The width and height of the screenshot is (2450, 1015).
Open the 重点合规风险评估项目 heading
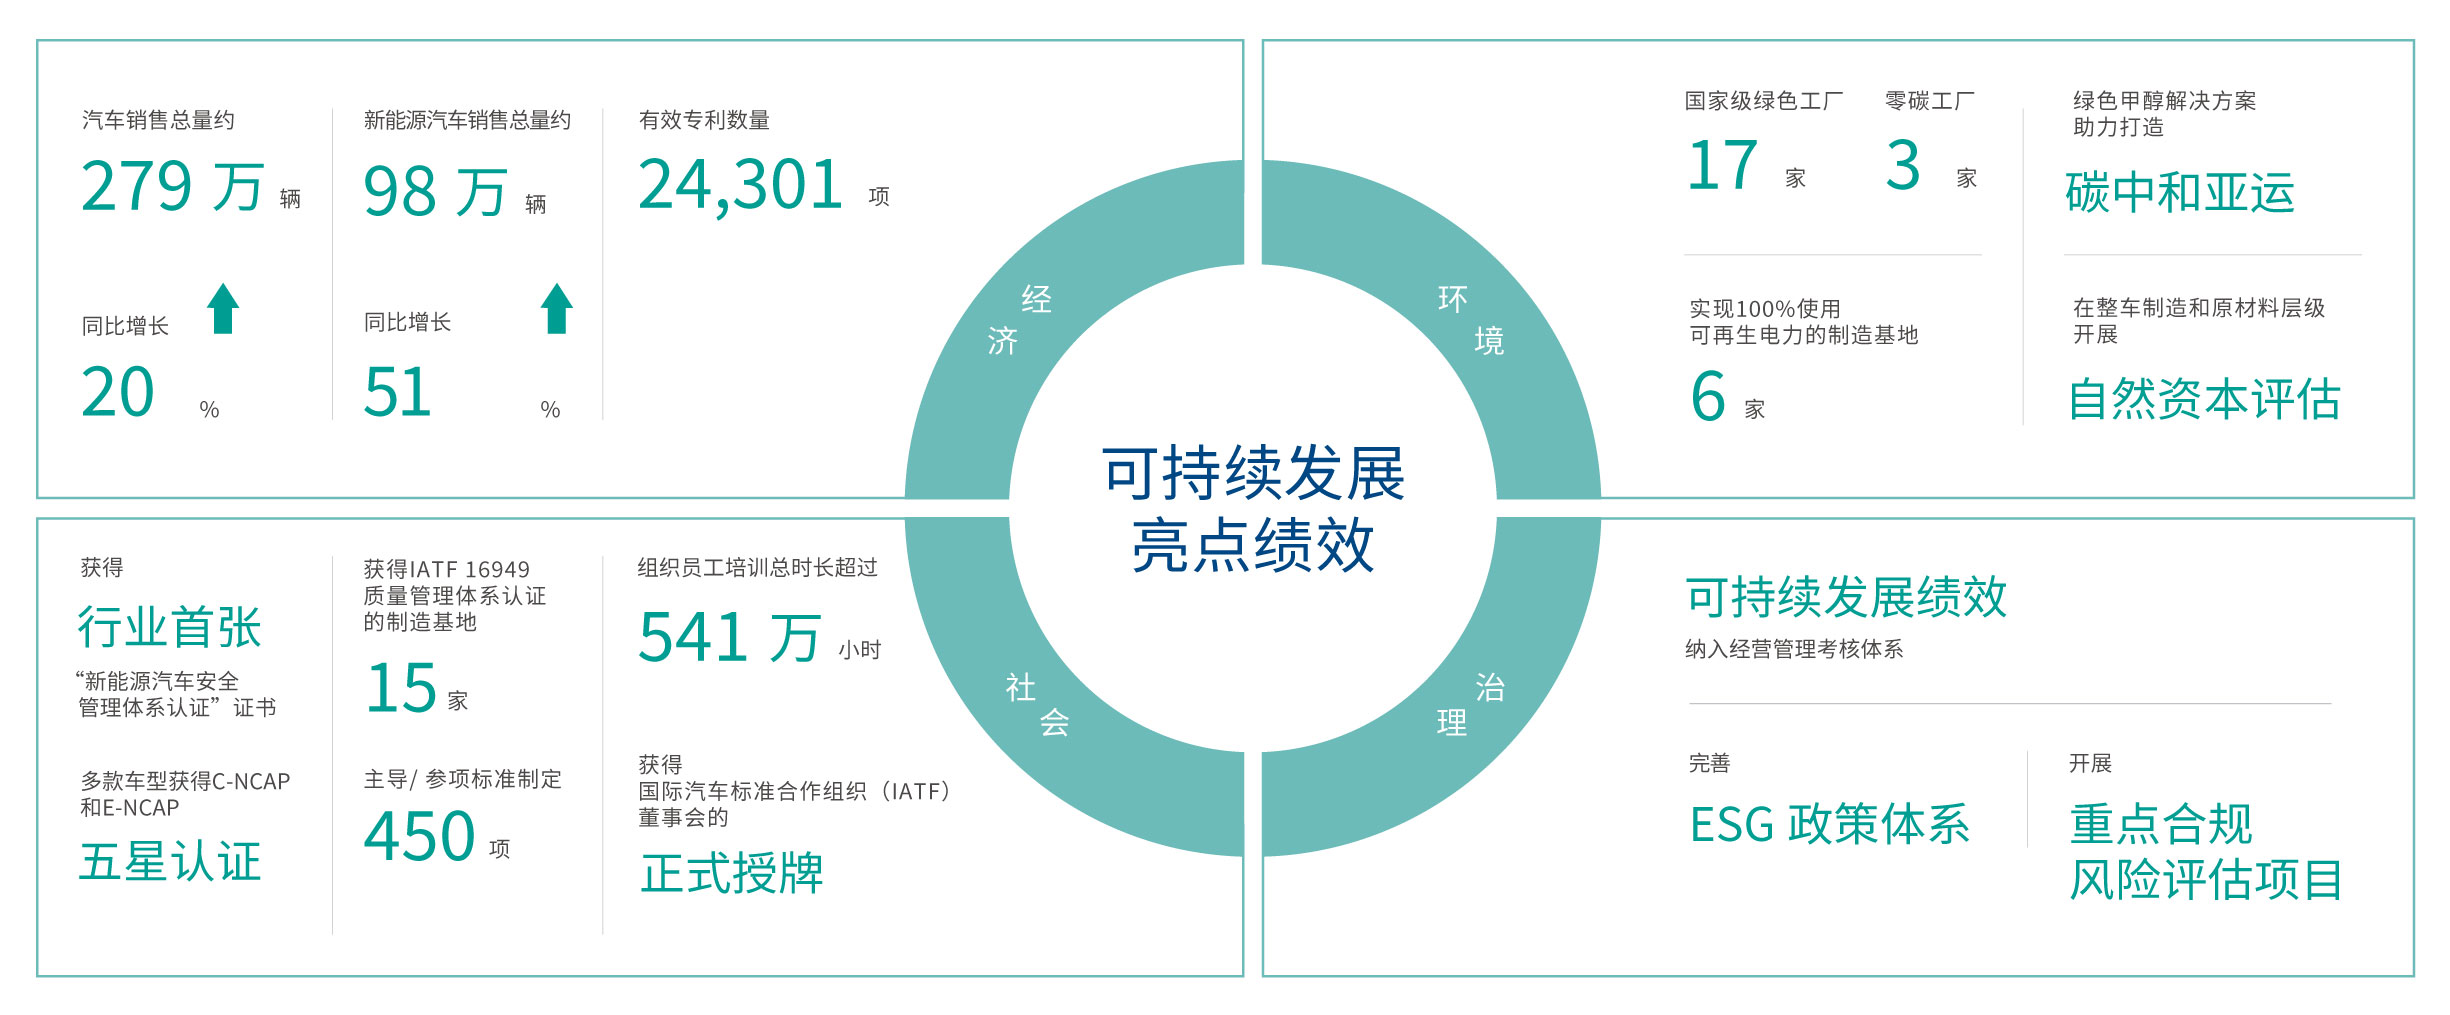pyautogui.click(x=2204, y=852)
